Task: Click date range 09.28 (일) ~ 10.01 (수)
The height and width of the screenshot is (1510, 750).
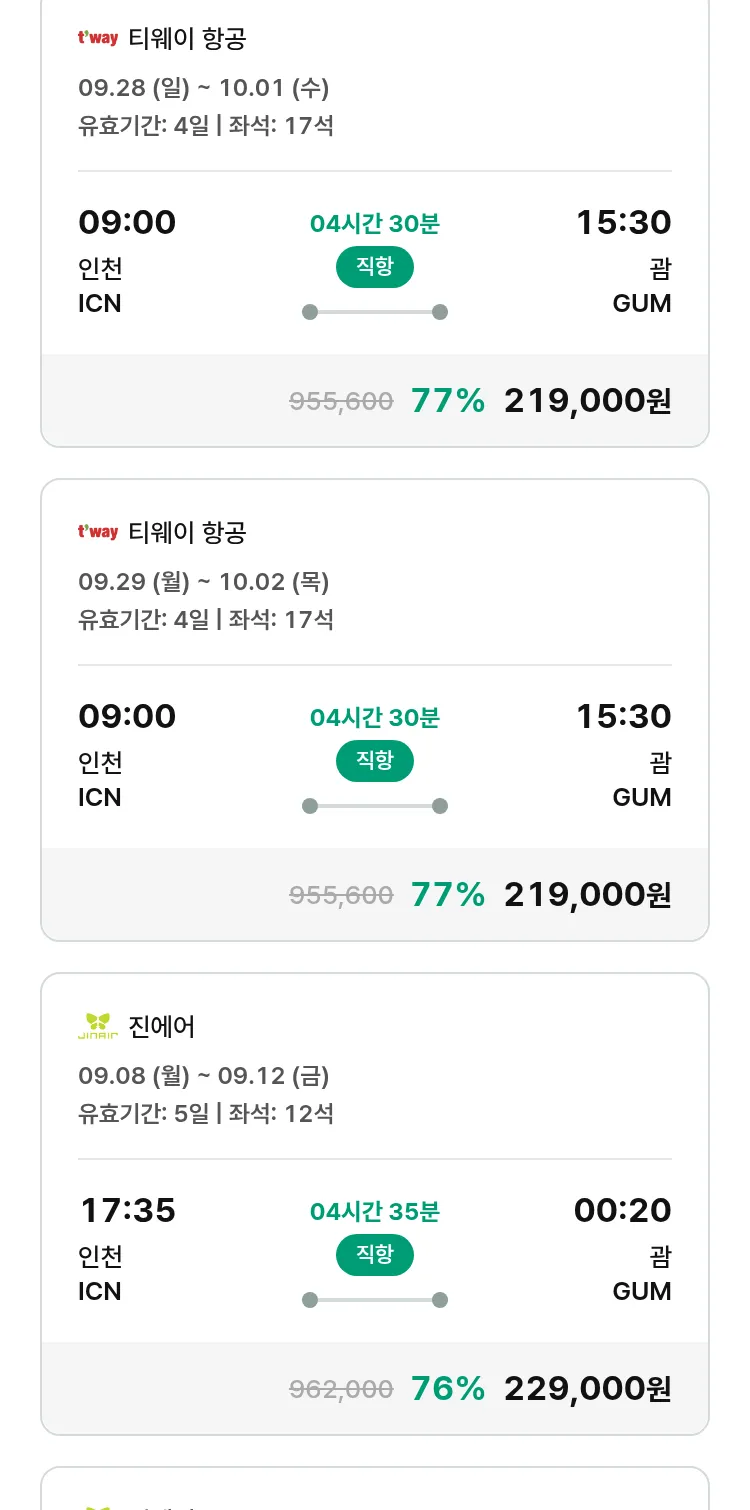Action: click(x=204, y=88)
